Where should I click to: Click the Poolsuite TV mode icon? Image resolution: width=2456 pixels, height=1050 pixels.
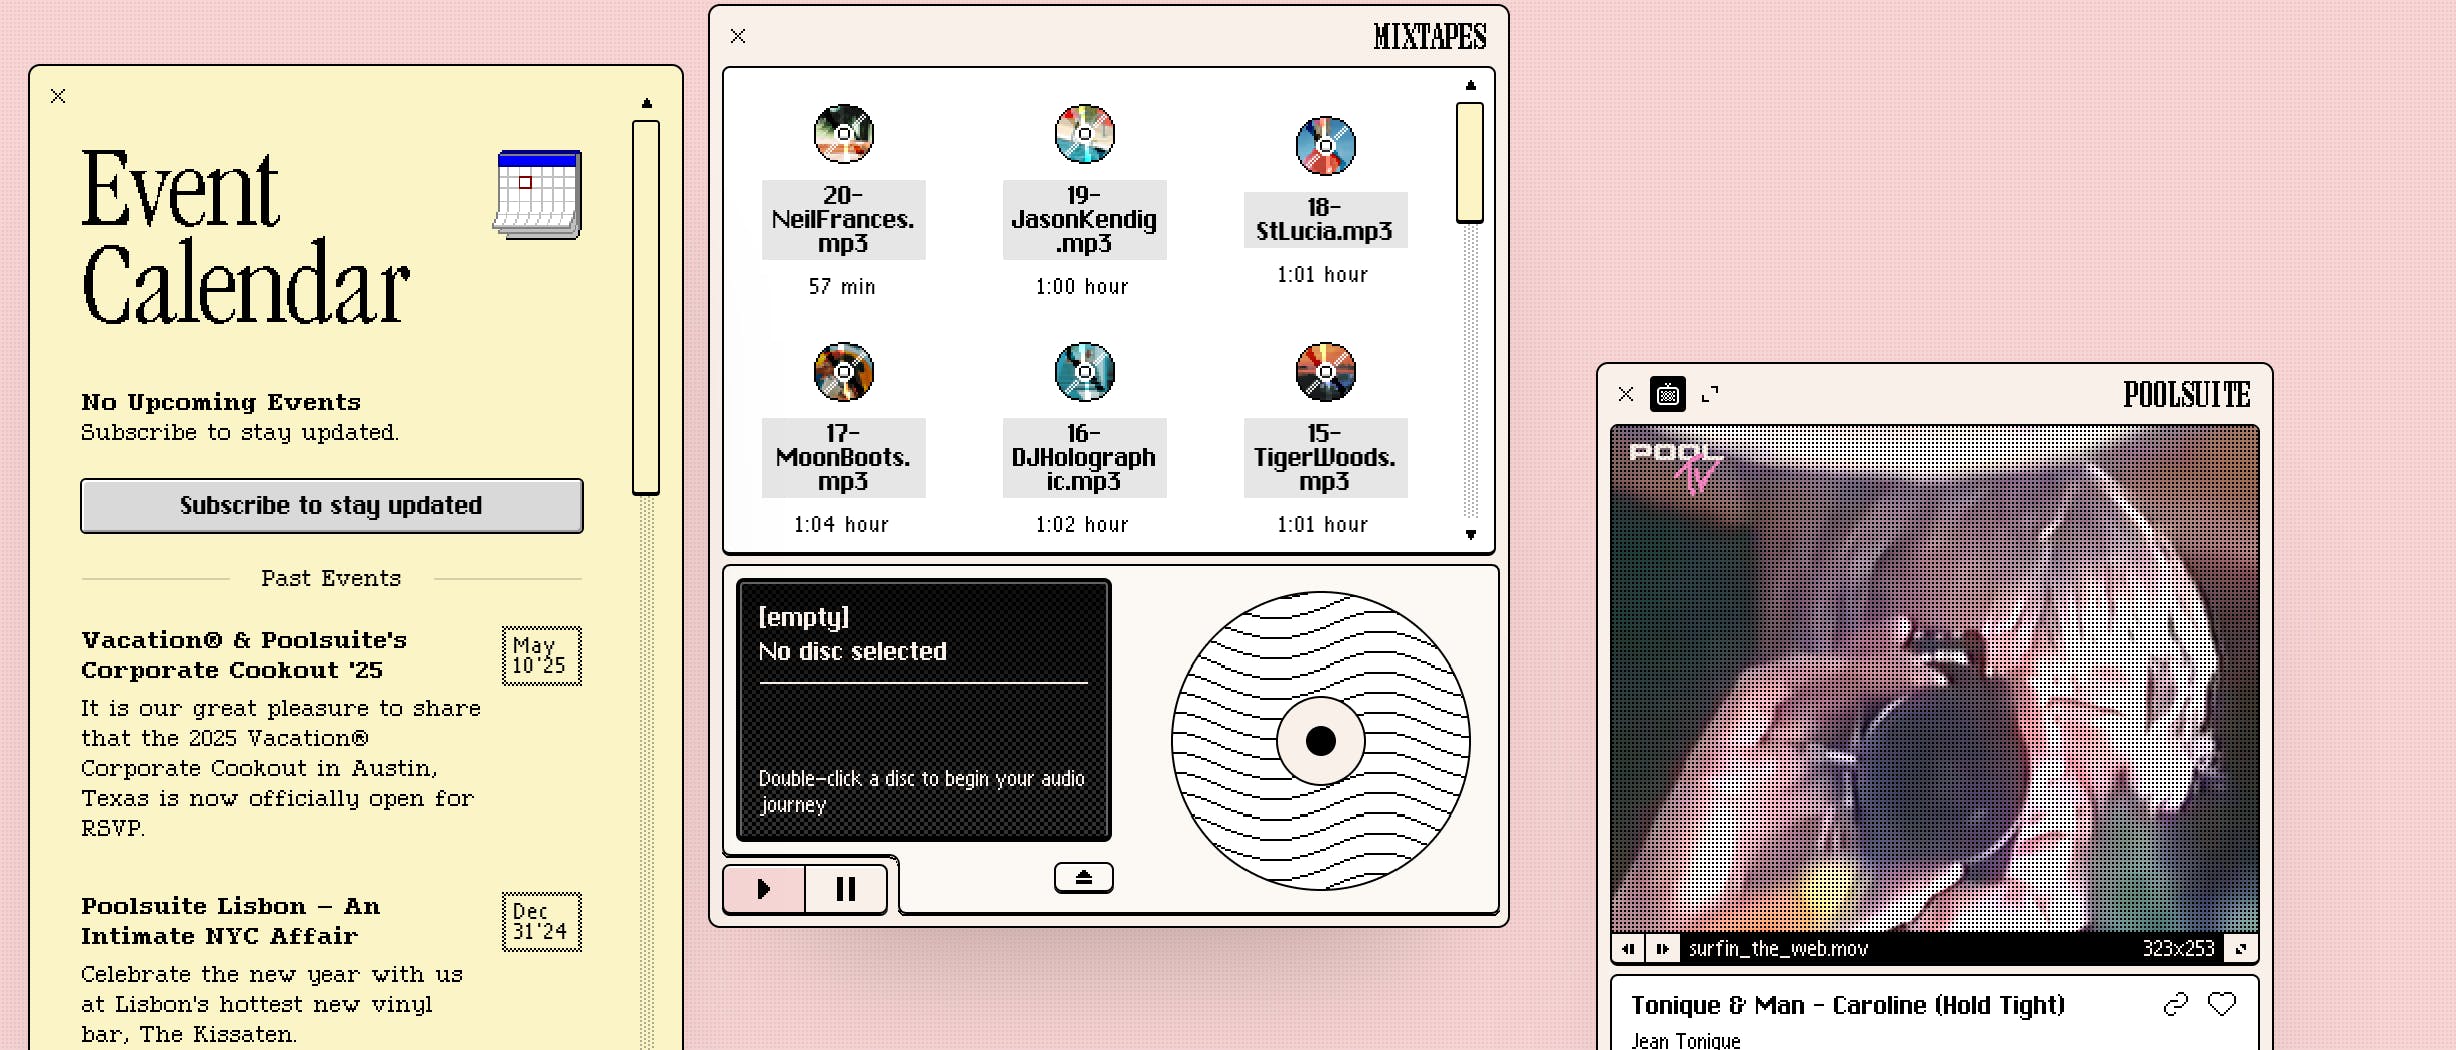pyautogui.click(x=1667, y=394)
